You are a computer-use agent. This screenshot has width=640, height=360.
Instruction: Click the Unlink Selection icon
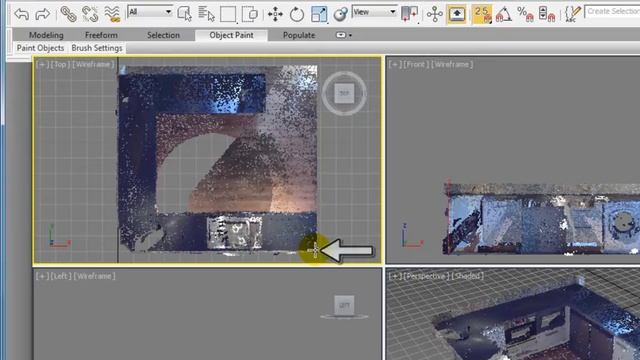pos(90,14)
